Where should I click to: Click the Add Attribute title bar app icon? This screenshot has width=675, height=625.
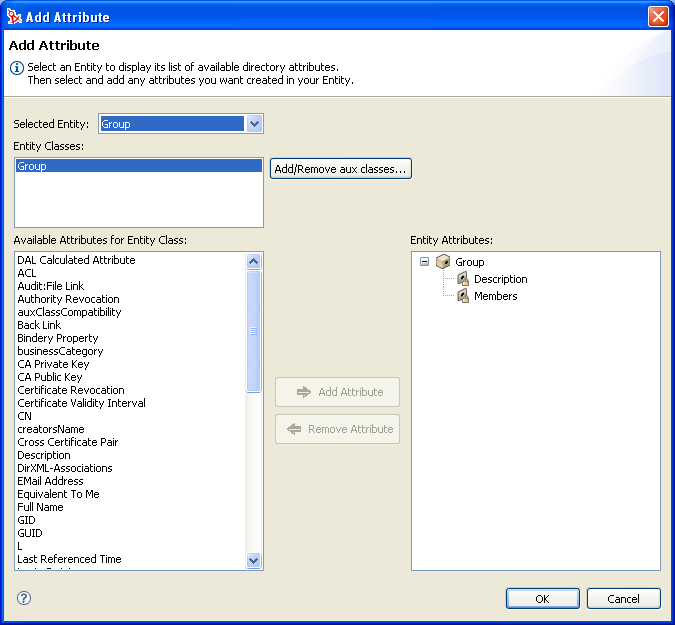coord(14,17)
